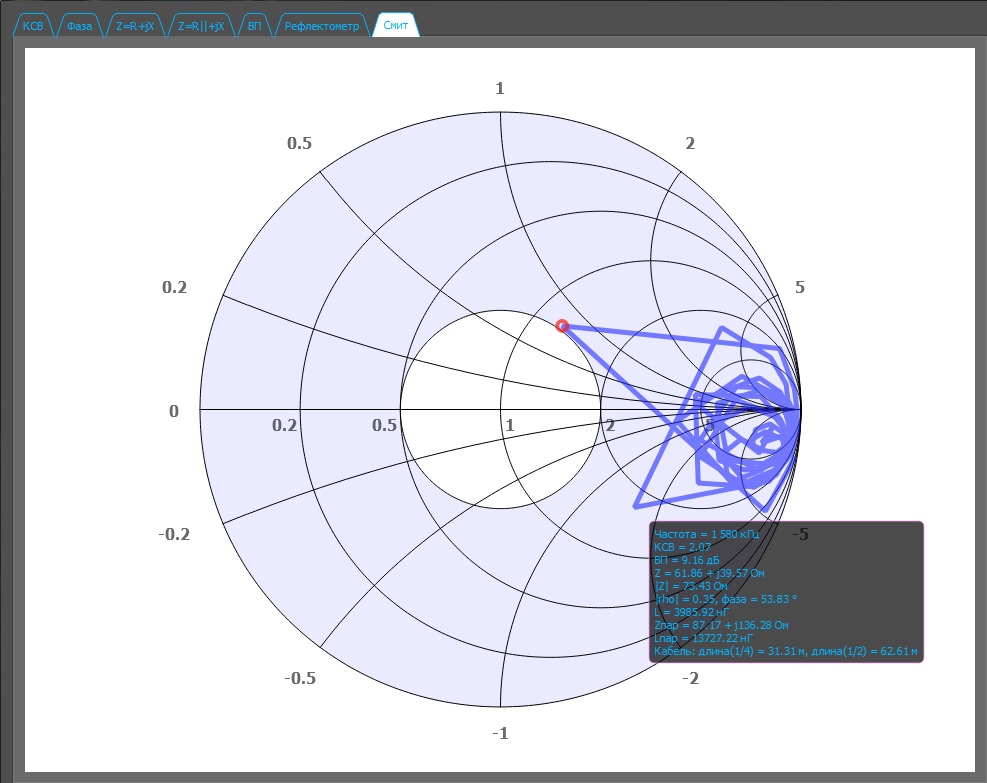The width and height of the screenshot is (987, 783).
Task: Click the 0 label left of the chart
Action: (x=174, y=412)
